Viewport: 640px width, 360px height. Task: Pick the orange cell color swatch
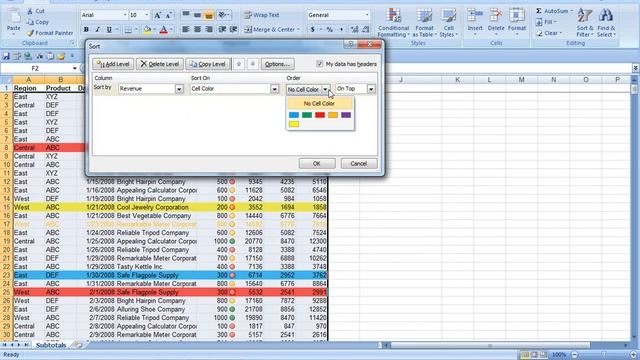[x=333, y=115]
